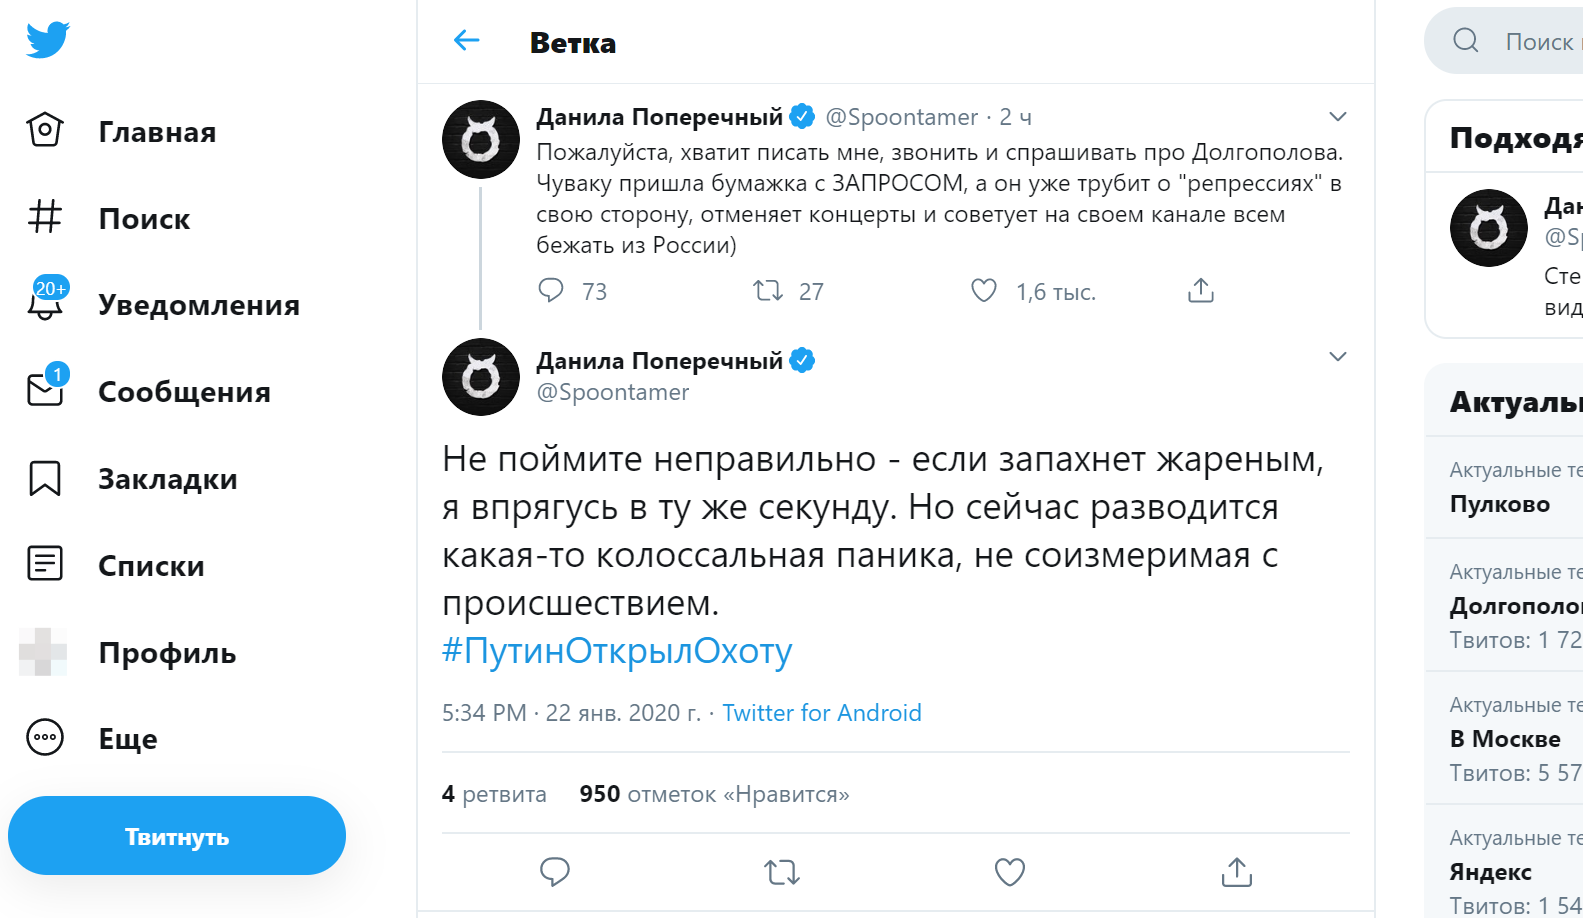Click the reply icon under main tweet
The height and width of the screenshot is (918, 1583).
554,872
